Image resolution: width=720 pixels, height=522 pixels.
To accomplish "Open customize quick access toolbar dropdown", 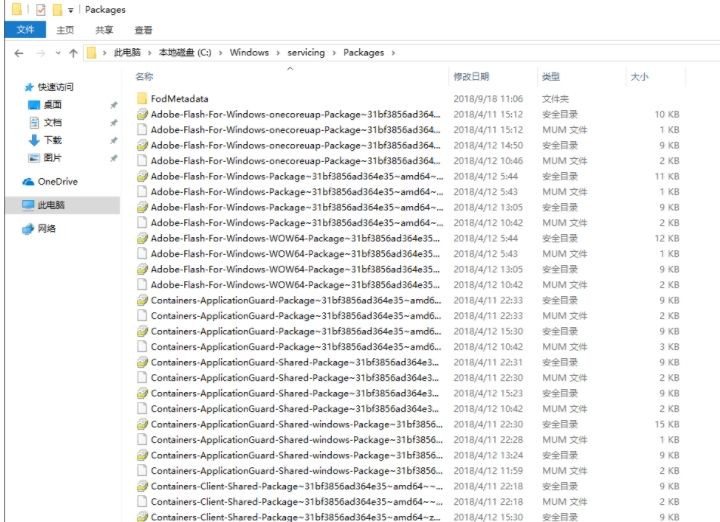I will [70, 10].
